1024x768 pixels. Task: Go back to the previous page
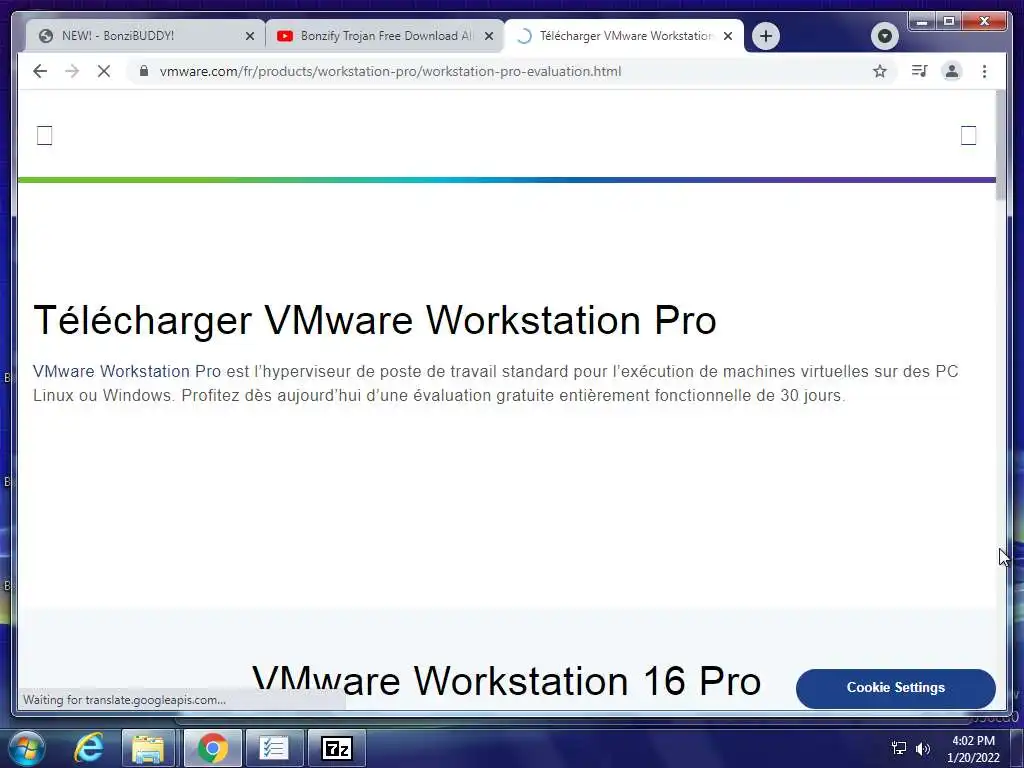coord(40,71)
